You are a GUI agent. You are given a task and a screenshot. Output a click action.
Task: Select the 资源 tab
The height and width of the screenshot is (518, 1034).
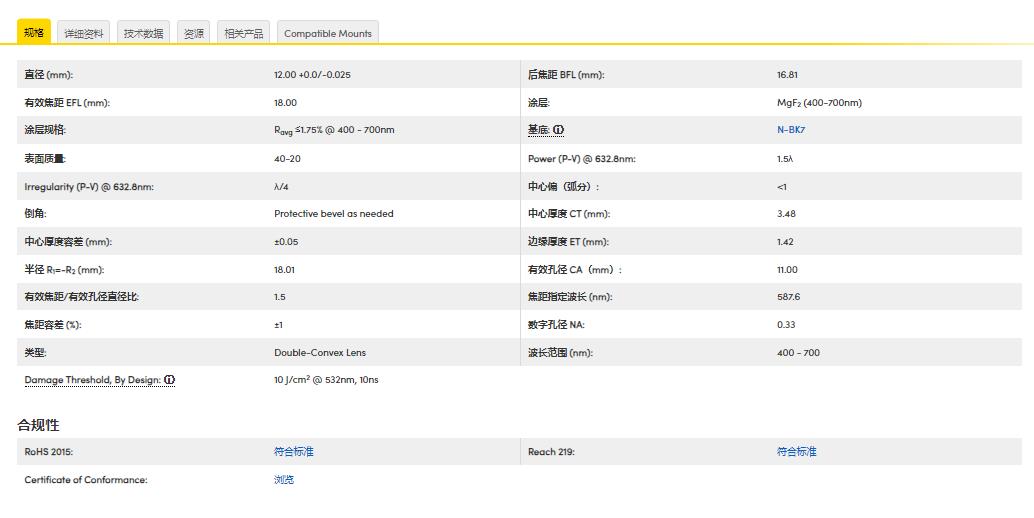tap(194, 33)
